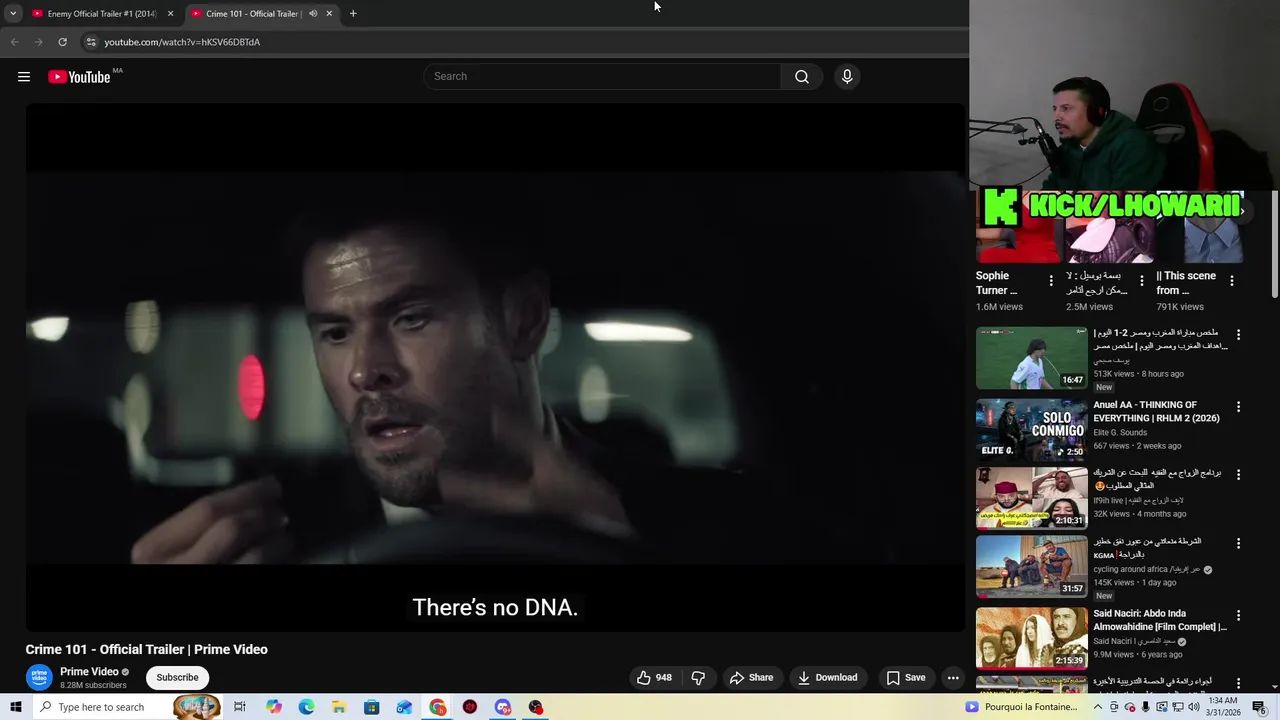Open the 16:47 football highlights video thumbnail
The width and height of the screenshot is (1280, 720).
click(x=1031, y=358)
